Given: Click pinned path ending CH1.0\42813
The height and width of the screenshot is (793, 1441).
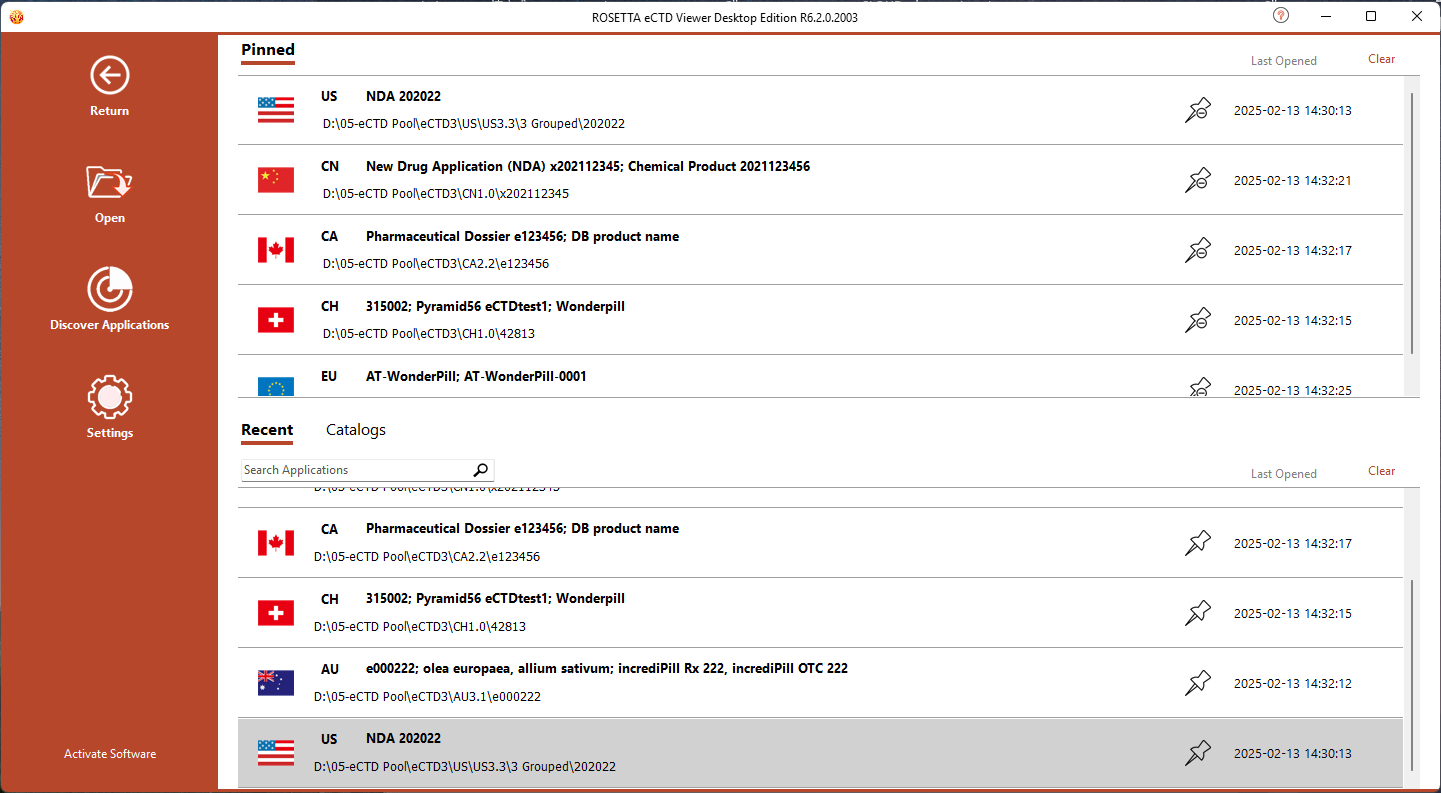Looking at the screenshot, I should [429, 334].
